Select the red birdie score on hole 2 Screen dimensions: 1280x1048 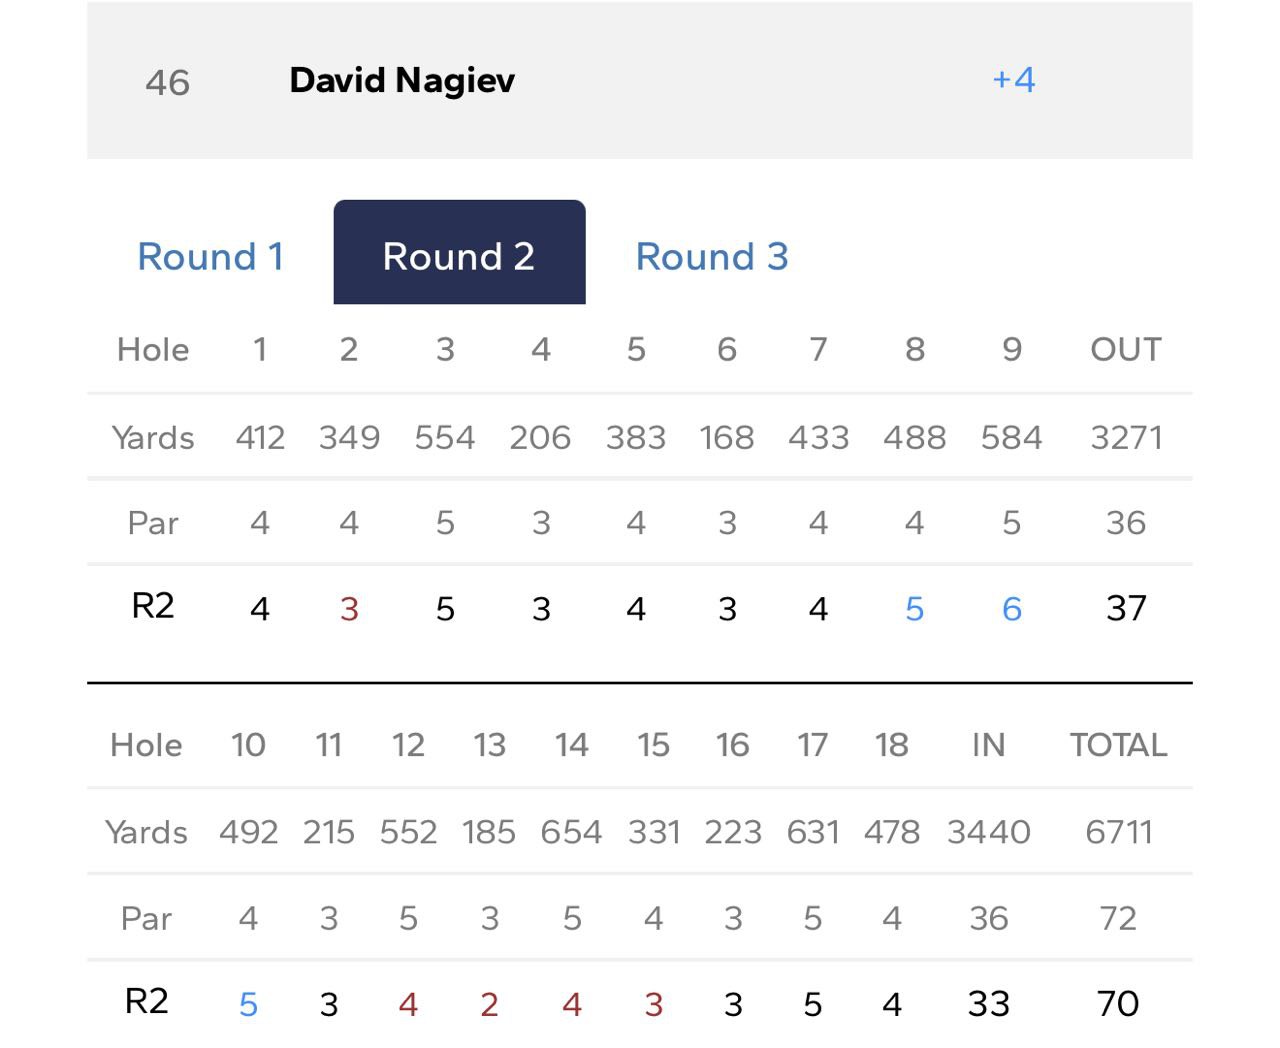coord(349,609)
